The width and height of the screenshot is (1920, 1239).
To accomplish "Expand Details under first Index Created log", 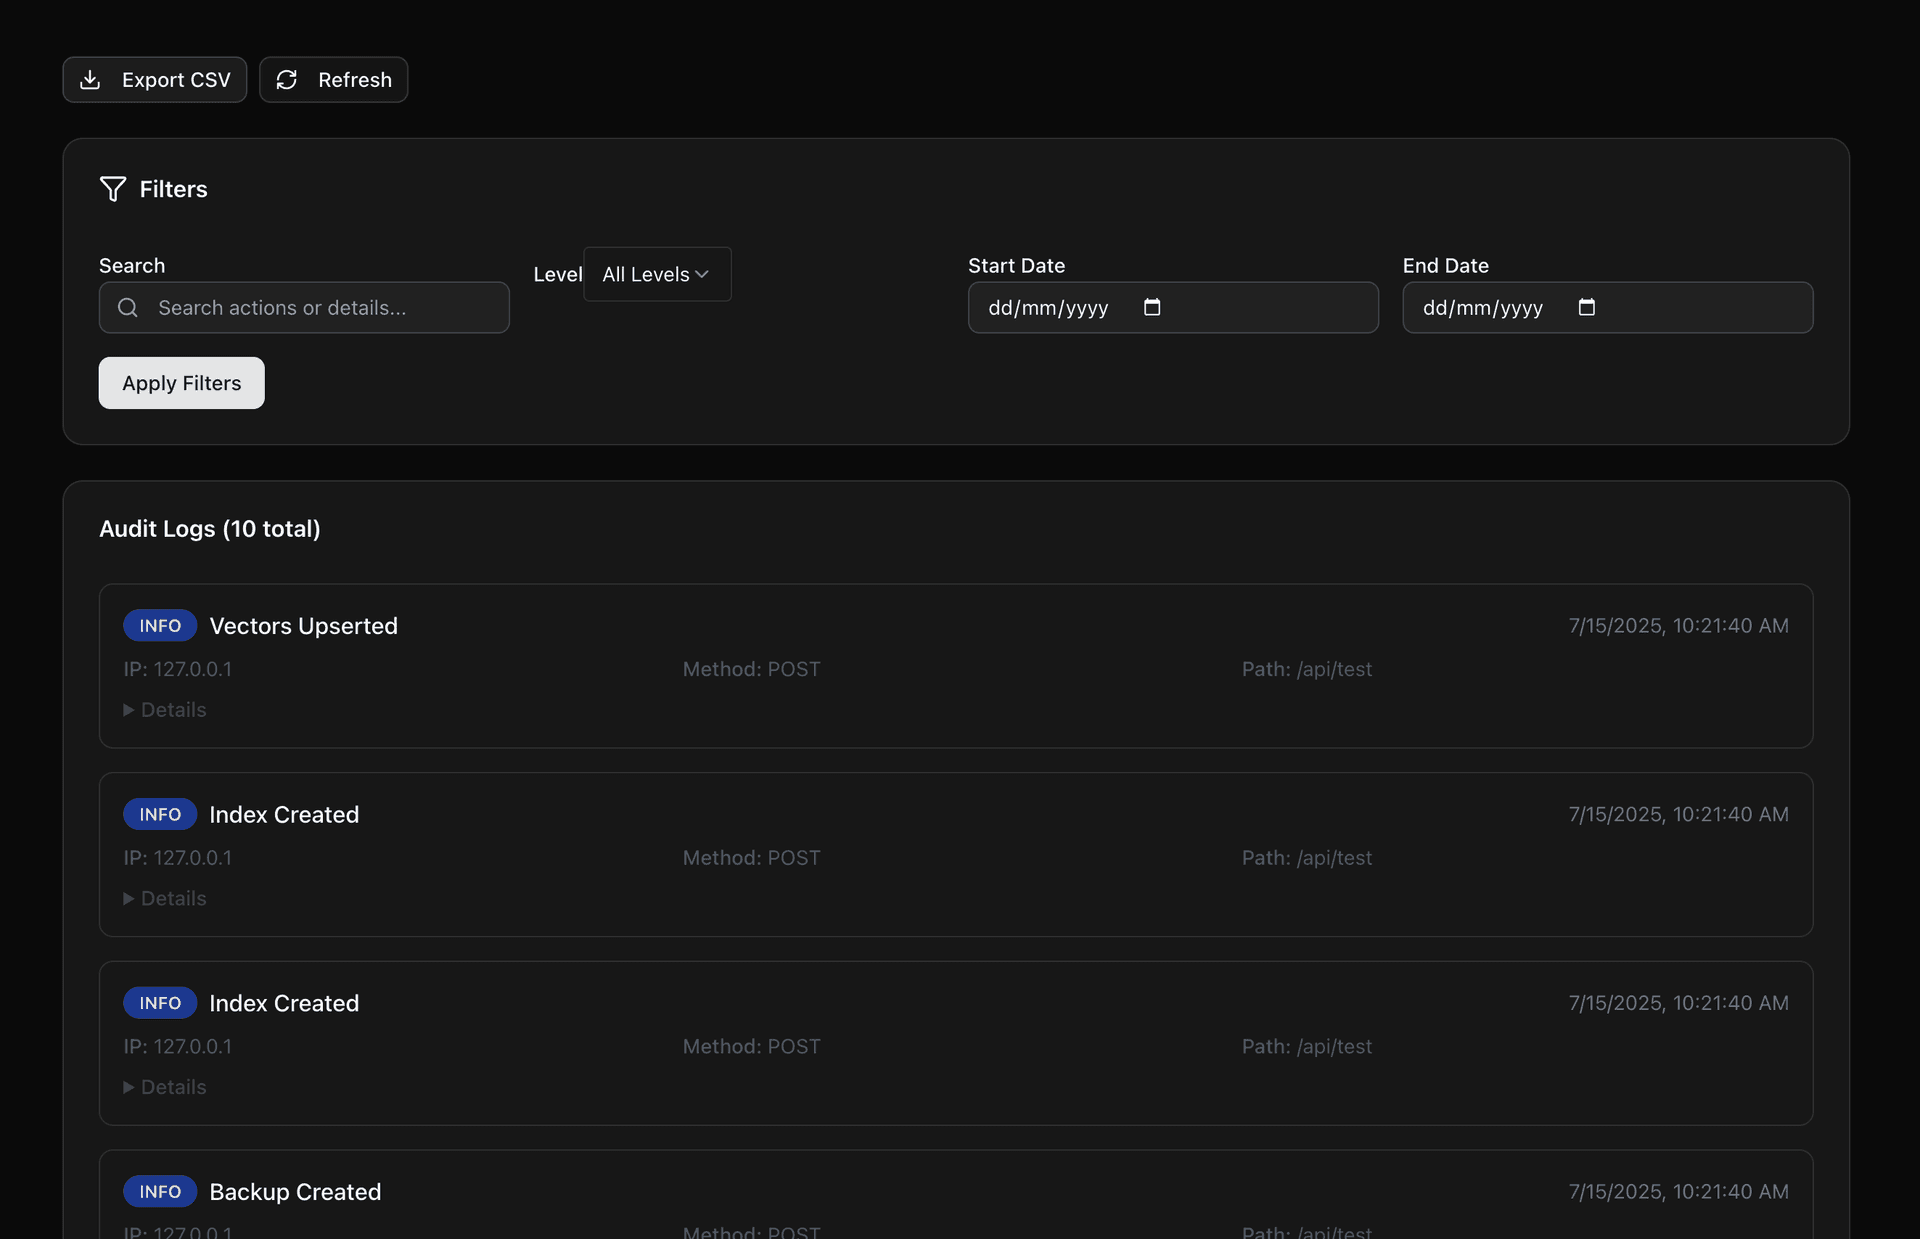I will [x=165, y=899].
